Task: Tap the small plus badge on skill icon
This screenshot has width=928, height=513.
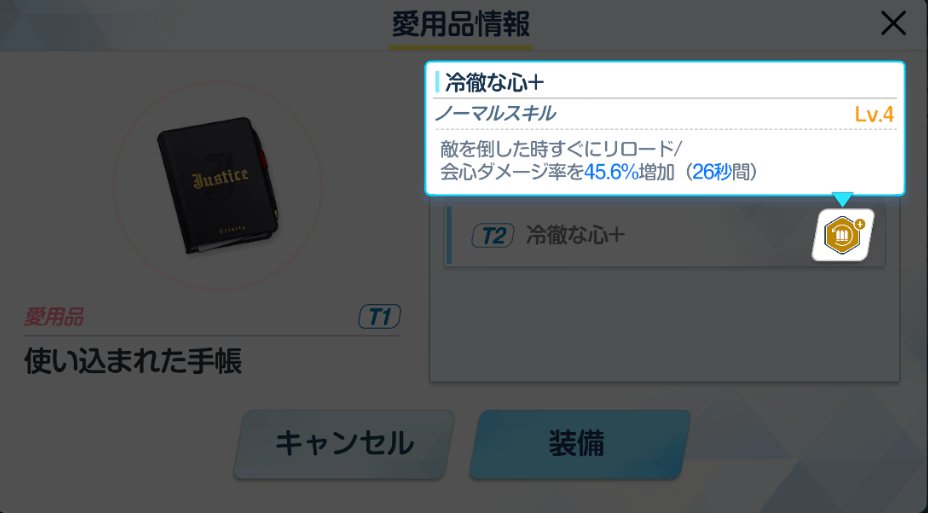Action: coord(860,224)
